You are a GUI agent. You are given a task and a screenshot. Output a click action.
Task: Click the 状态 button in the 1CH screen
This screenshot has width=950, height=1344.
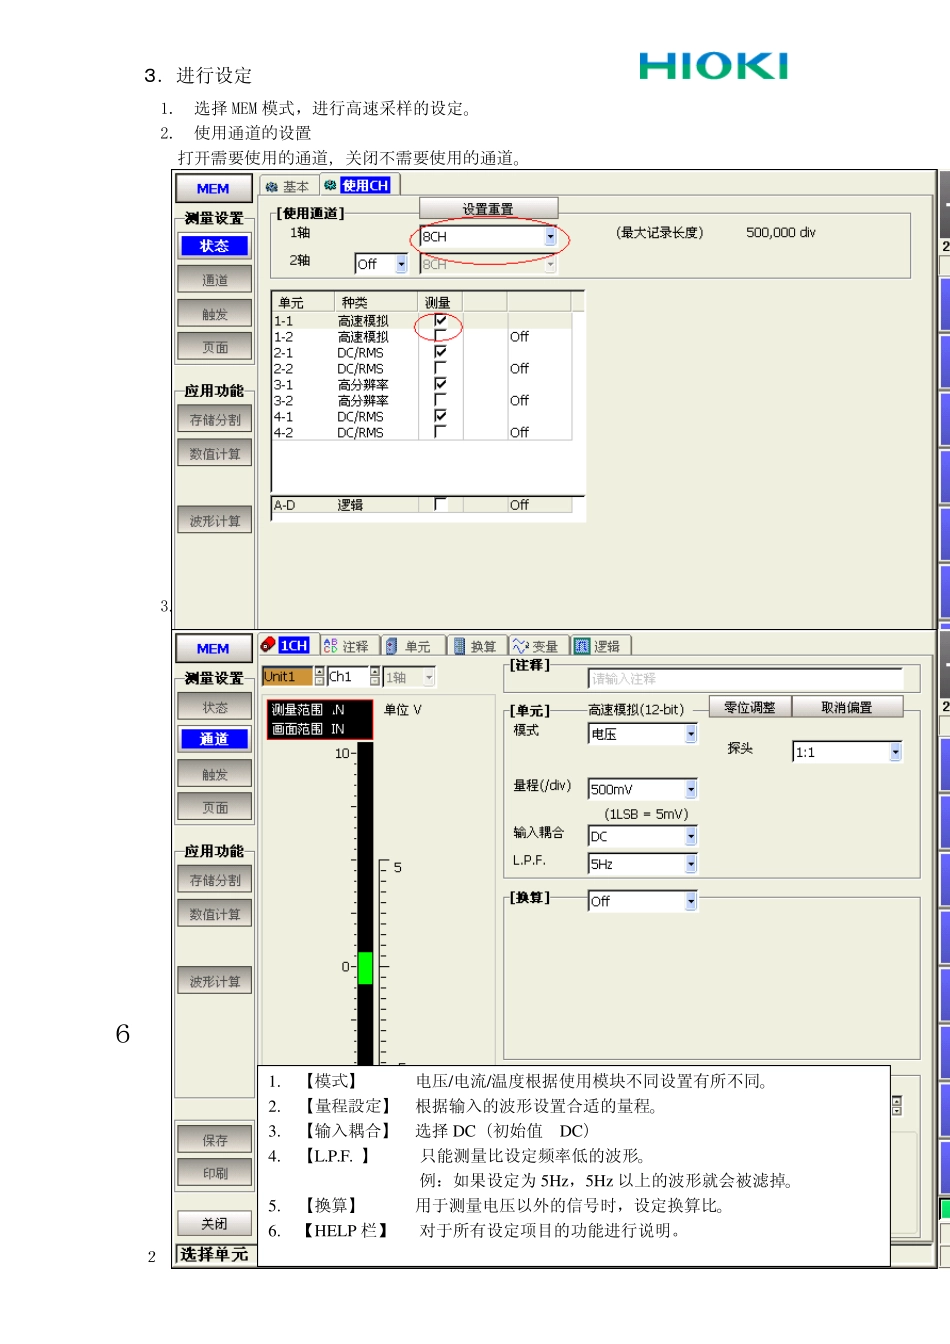[x=214, y=707]
